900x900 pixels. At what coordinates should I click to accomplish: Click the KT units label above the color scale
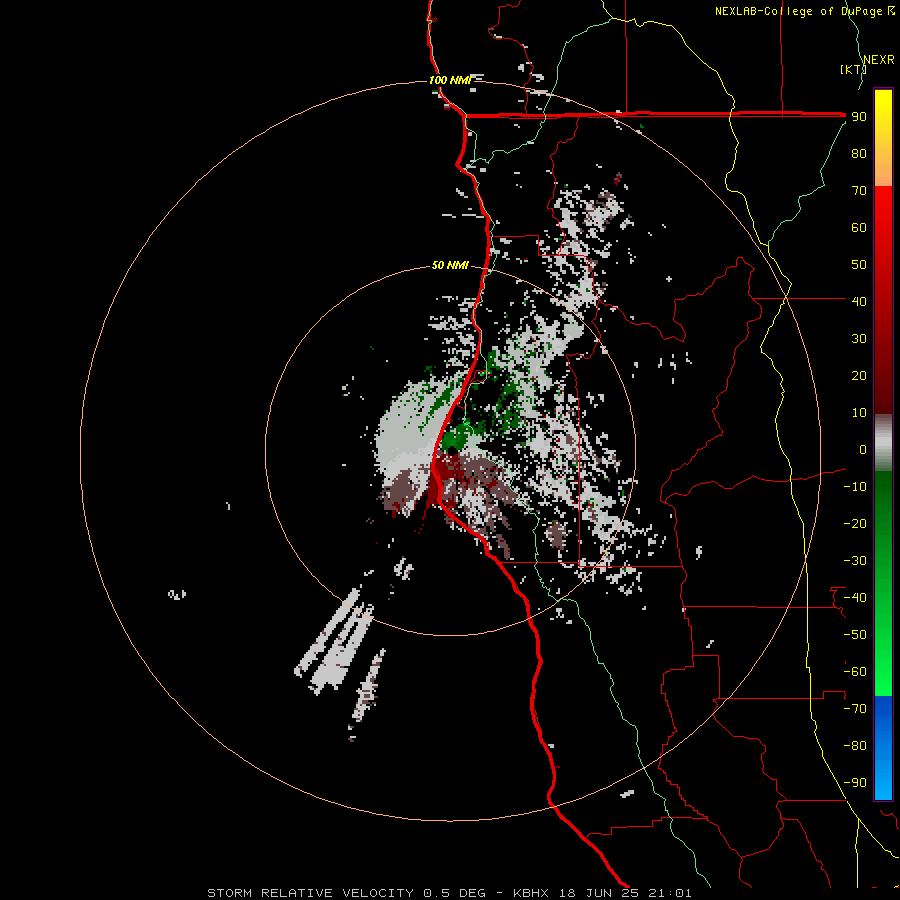[x=853, y=69]
